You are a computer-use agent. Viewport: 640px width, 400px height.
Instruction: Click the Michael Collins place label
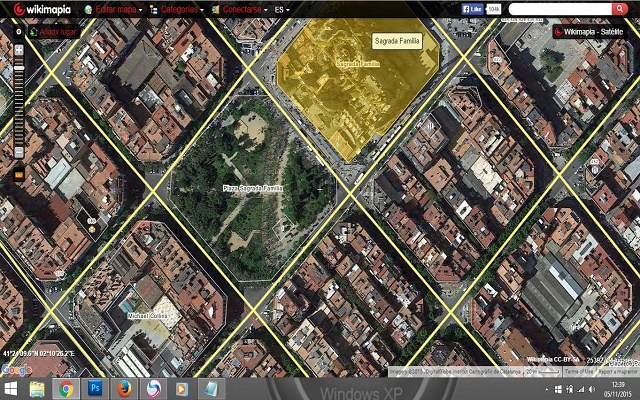(x=151, y=315)
